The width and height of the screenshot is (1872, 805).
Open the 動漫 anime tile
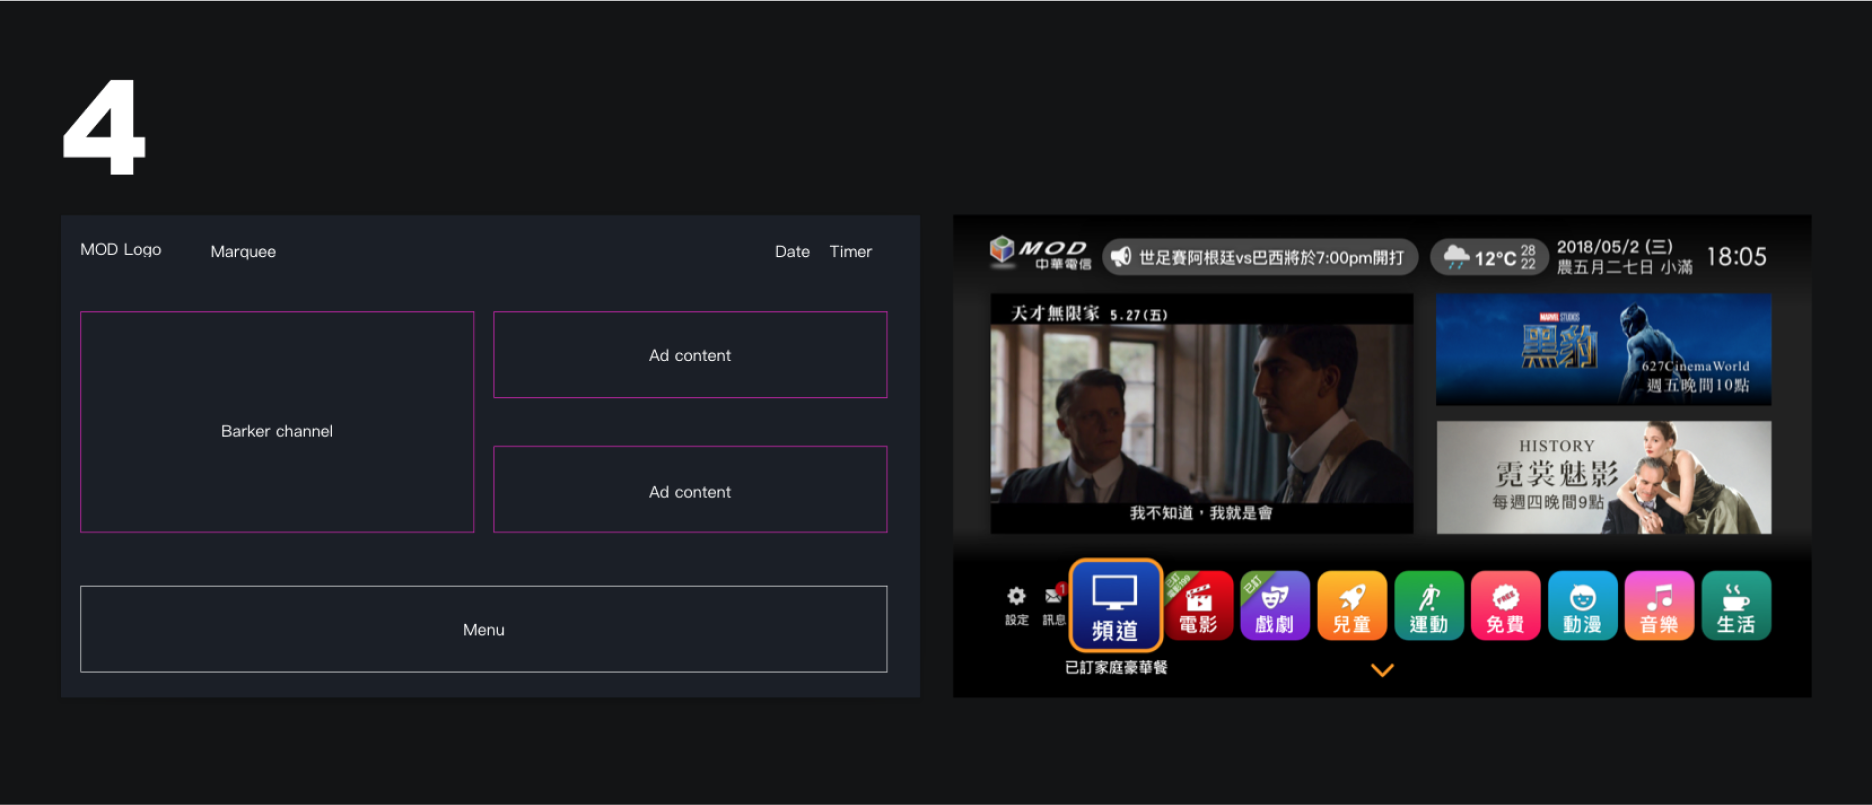(x=1582, y=606)
